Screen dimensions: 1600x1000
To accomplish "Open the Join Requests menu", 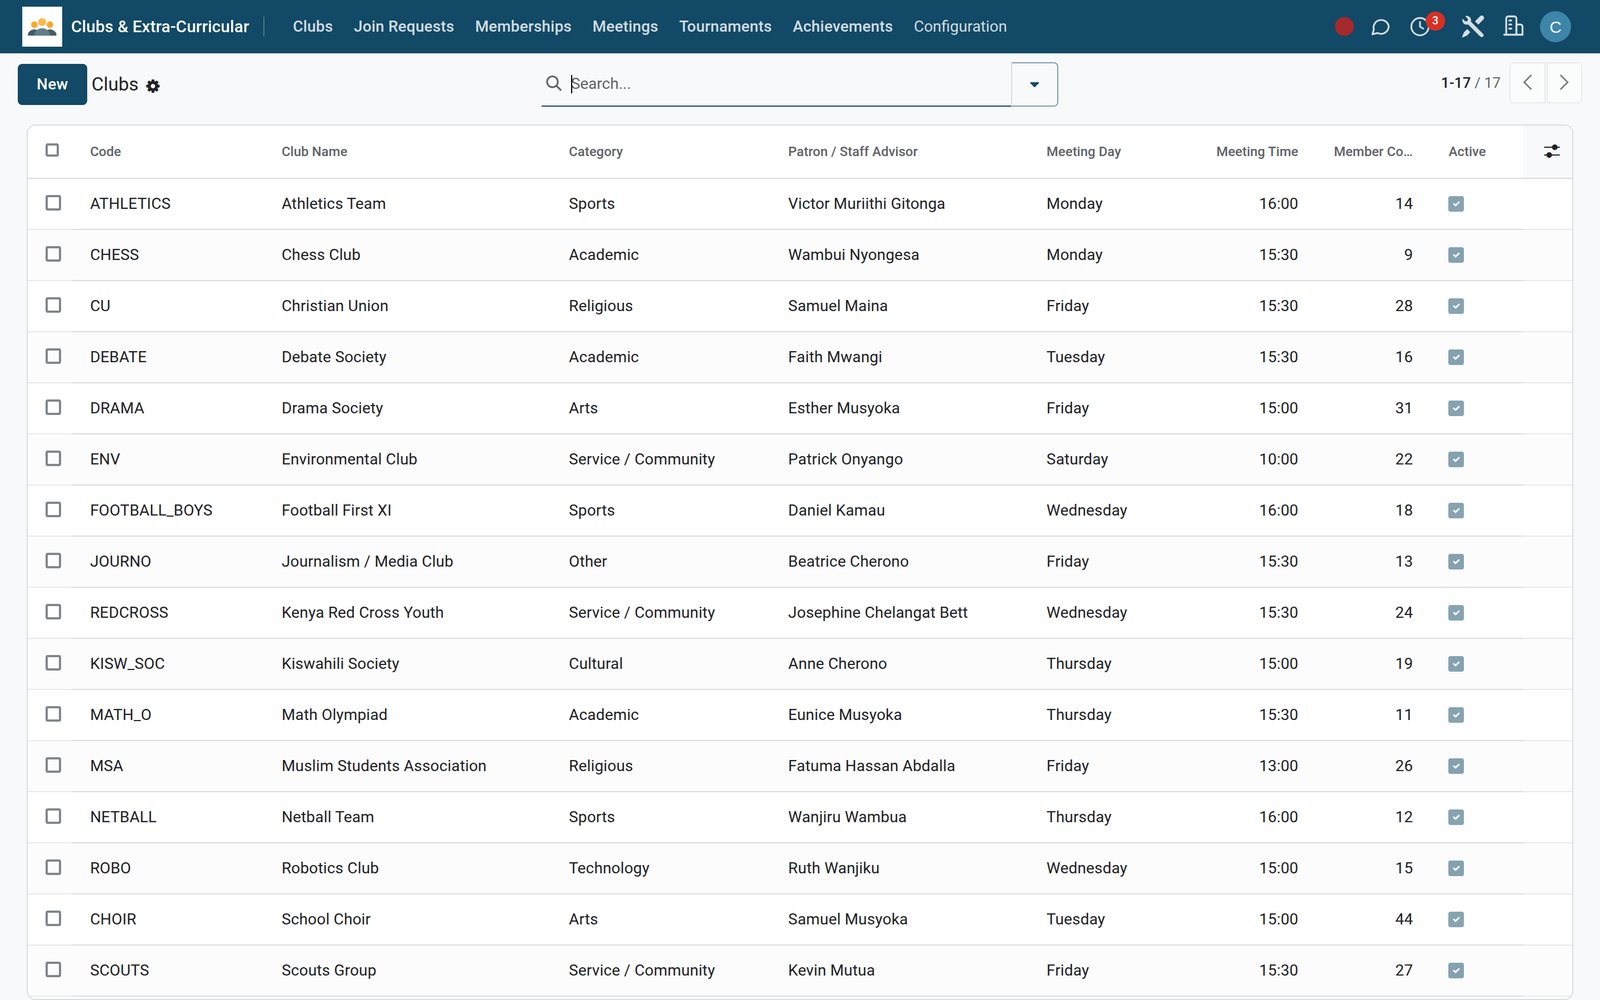I will click(404, 27).
